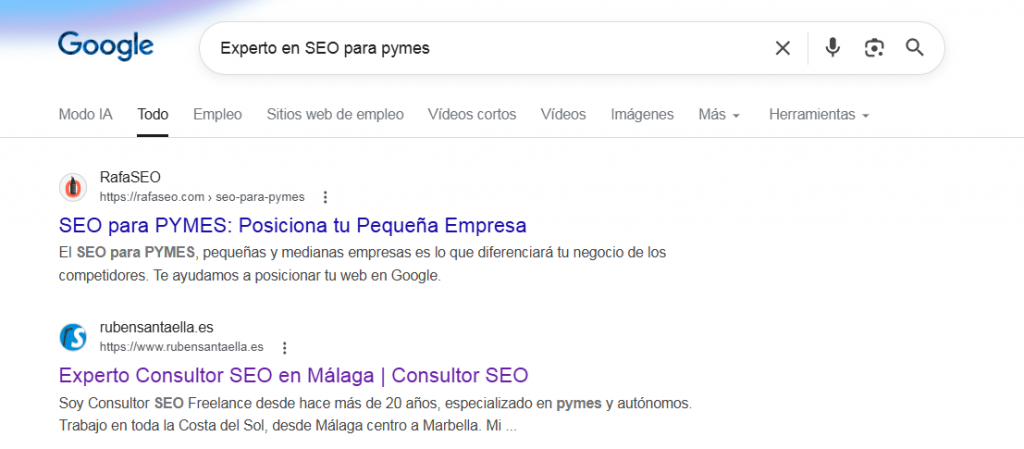Screen dimensions: 1024x449
Task: Open 'SEO para PYMES: Posiciona tu Pequeña Empresa' result
Action: point(293,226)
